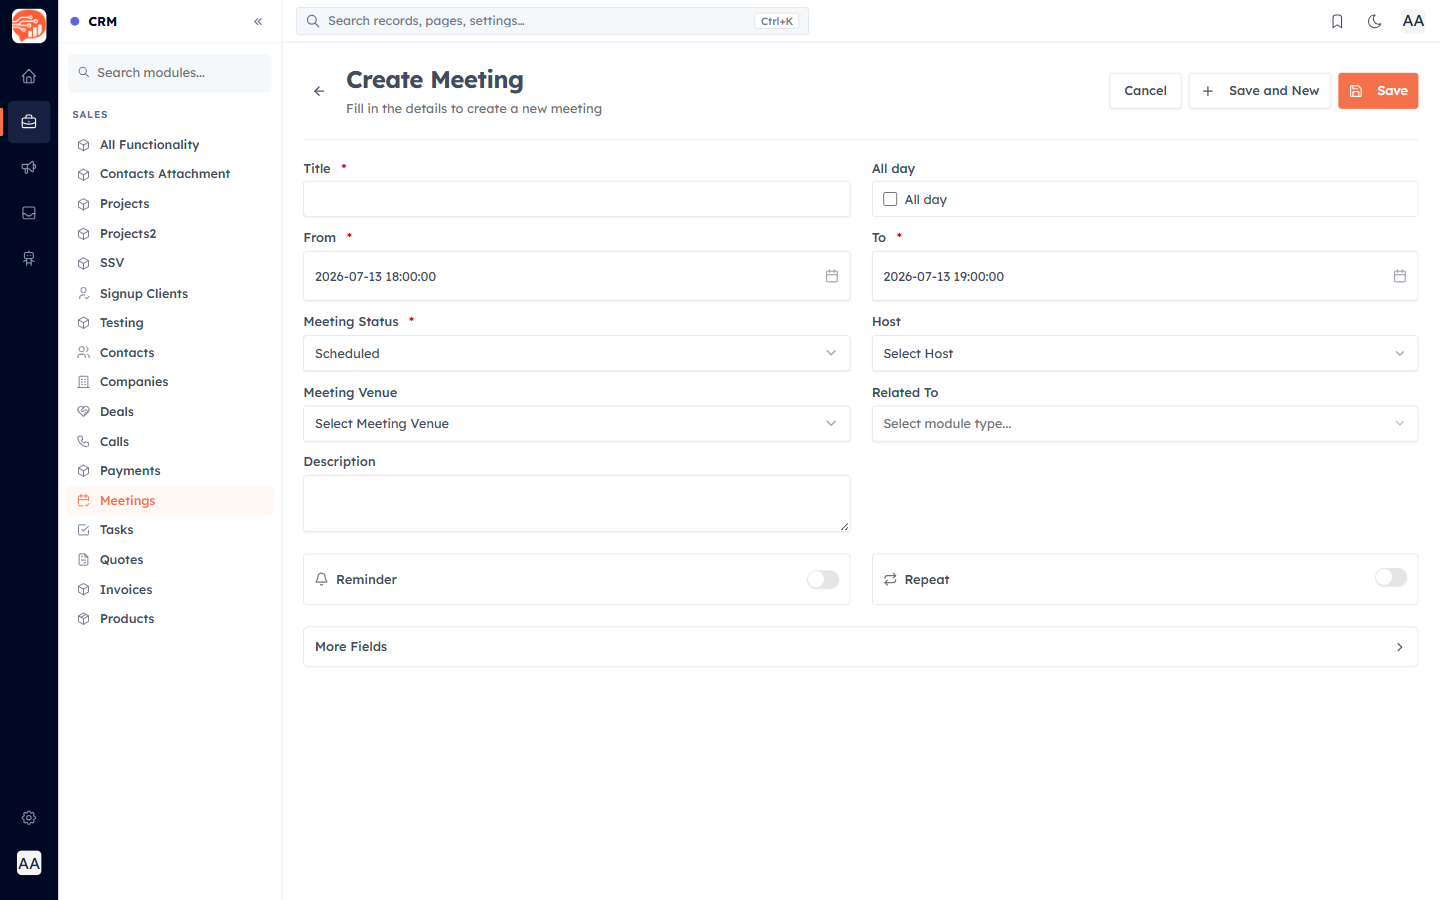Open calendar icon in From field

pos(831,276)
